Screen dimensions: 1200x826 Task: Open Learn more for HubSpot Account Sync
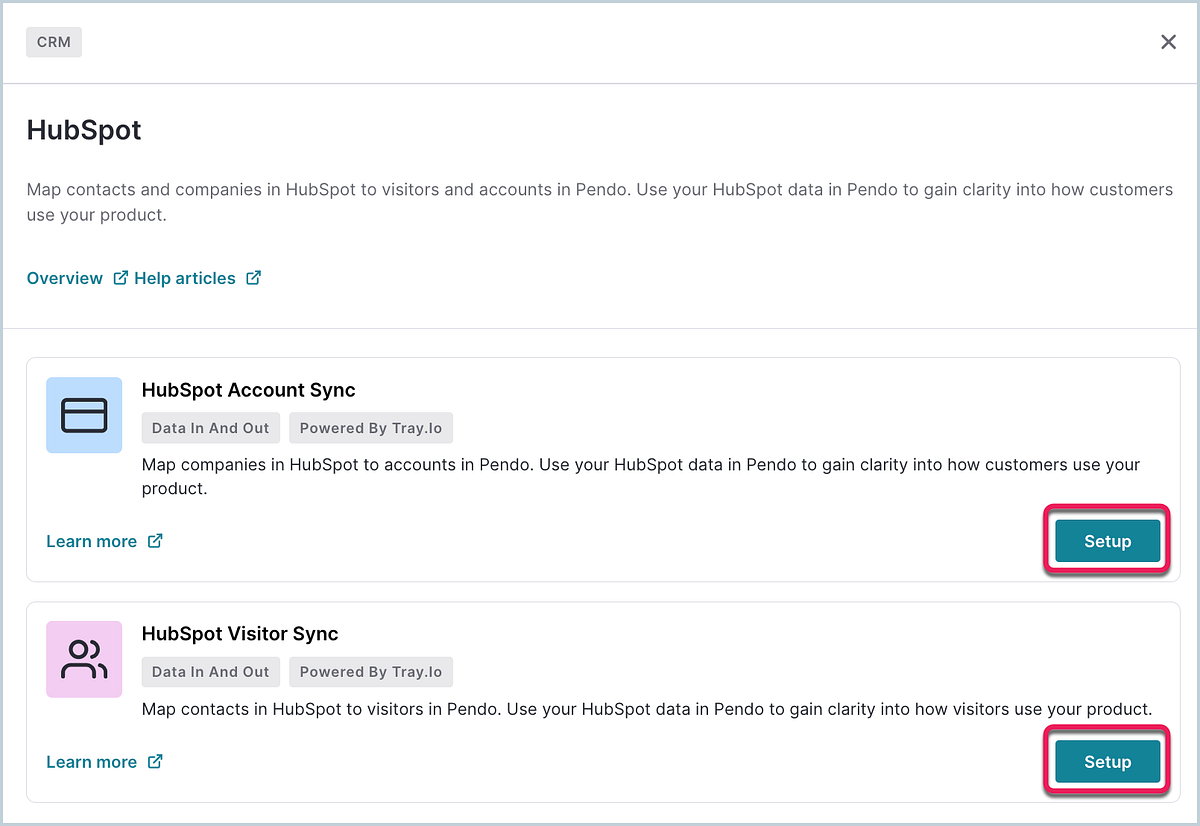[92, 541]
